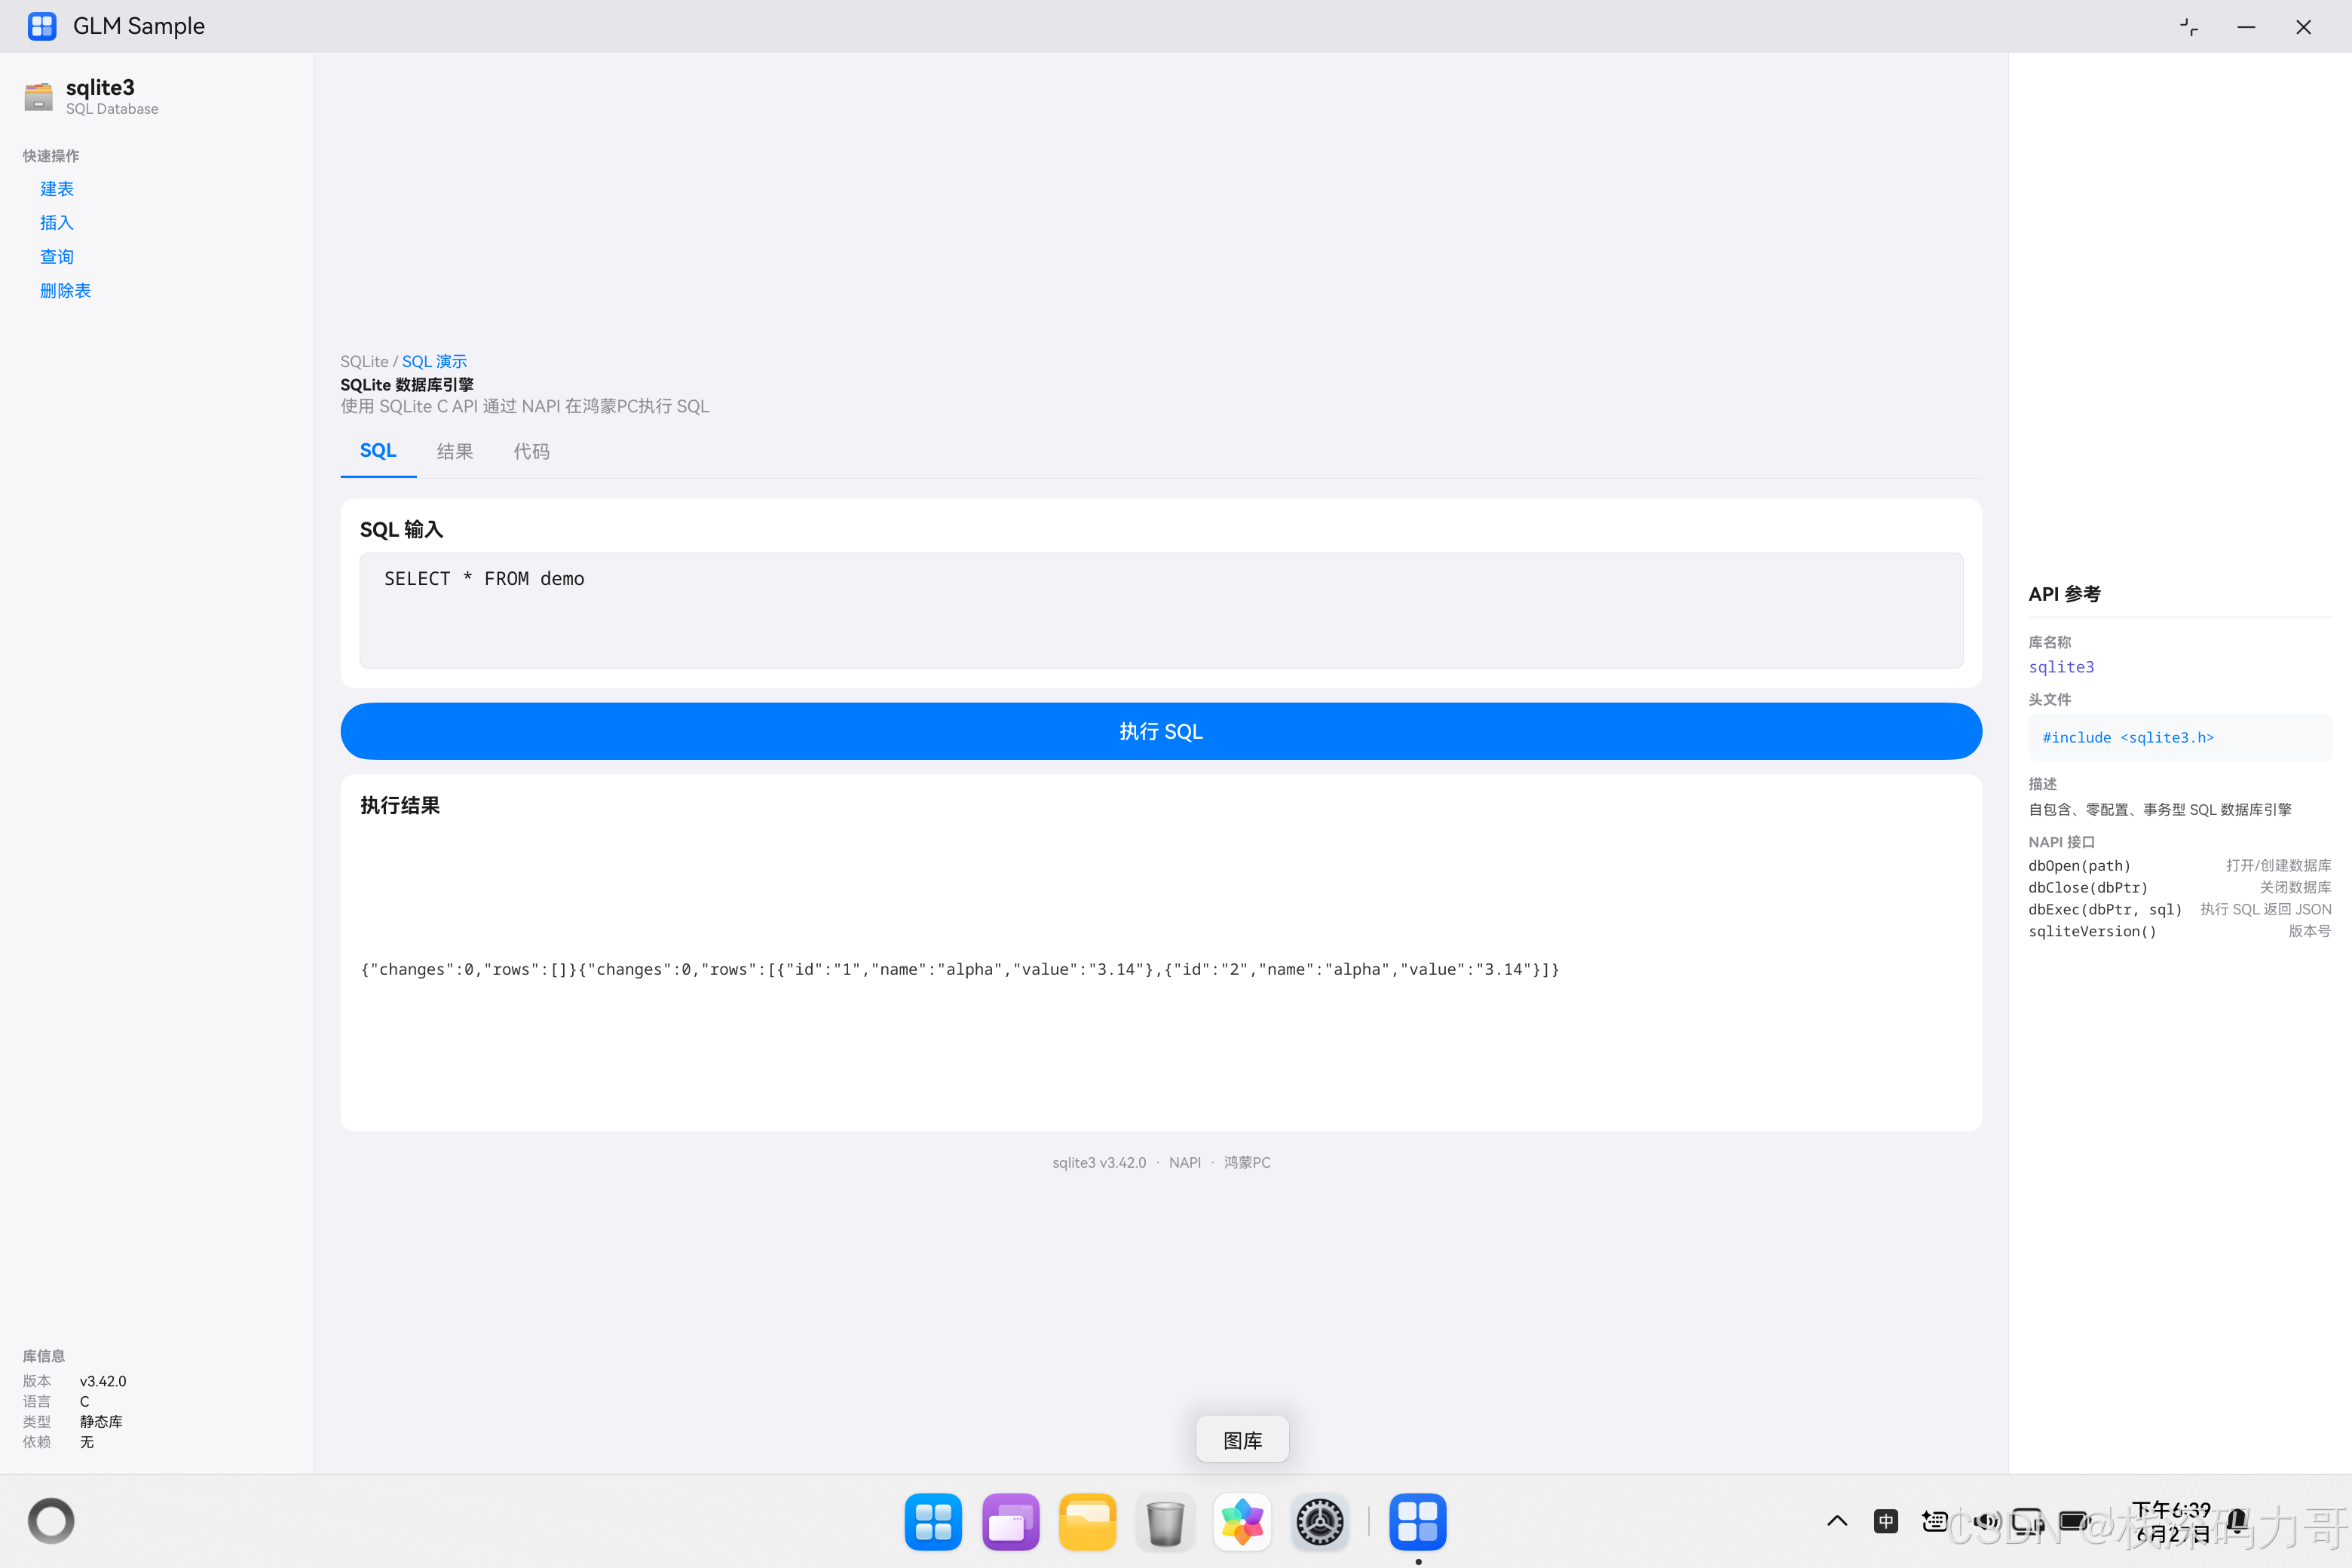Viewport: 2352px width, 1568px height.
Task: Click the sqlite3 title in sidebar header
Action: (100, 87)
